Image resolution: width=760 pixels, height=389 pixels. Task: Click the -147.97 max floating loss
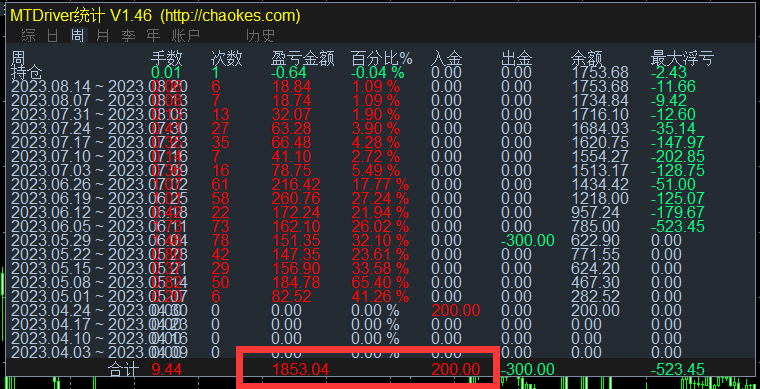pyautogui.click(x=678, y=142)
